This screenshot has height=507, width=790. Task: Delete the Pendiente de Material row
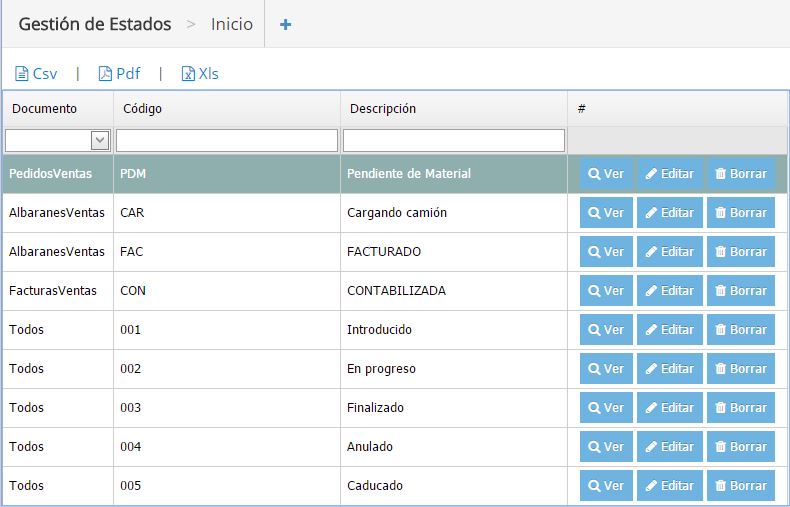tap(741, 174)
